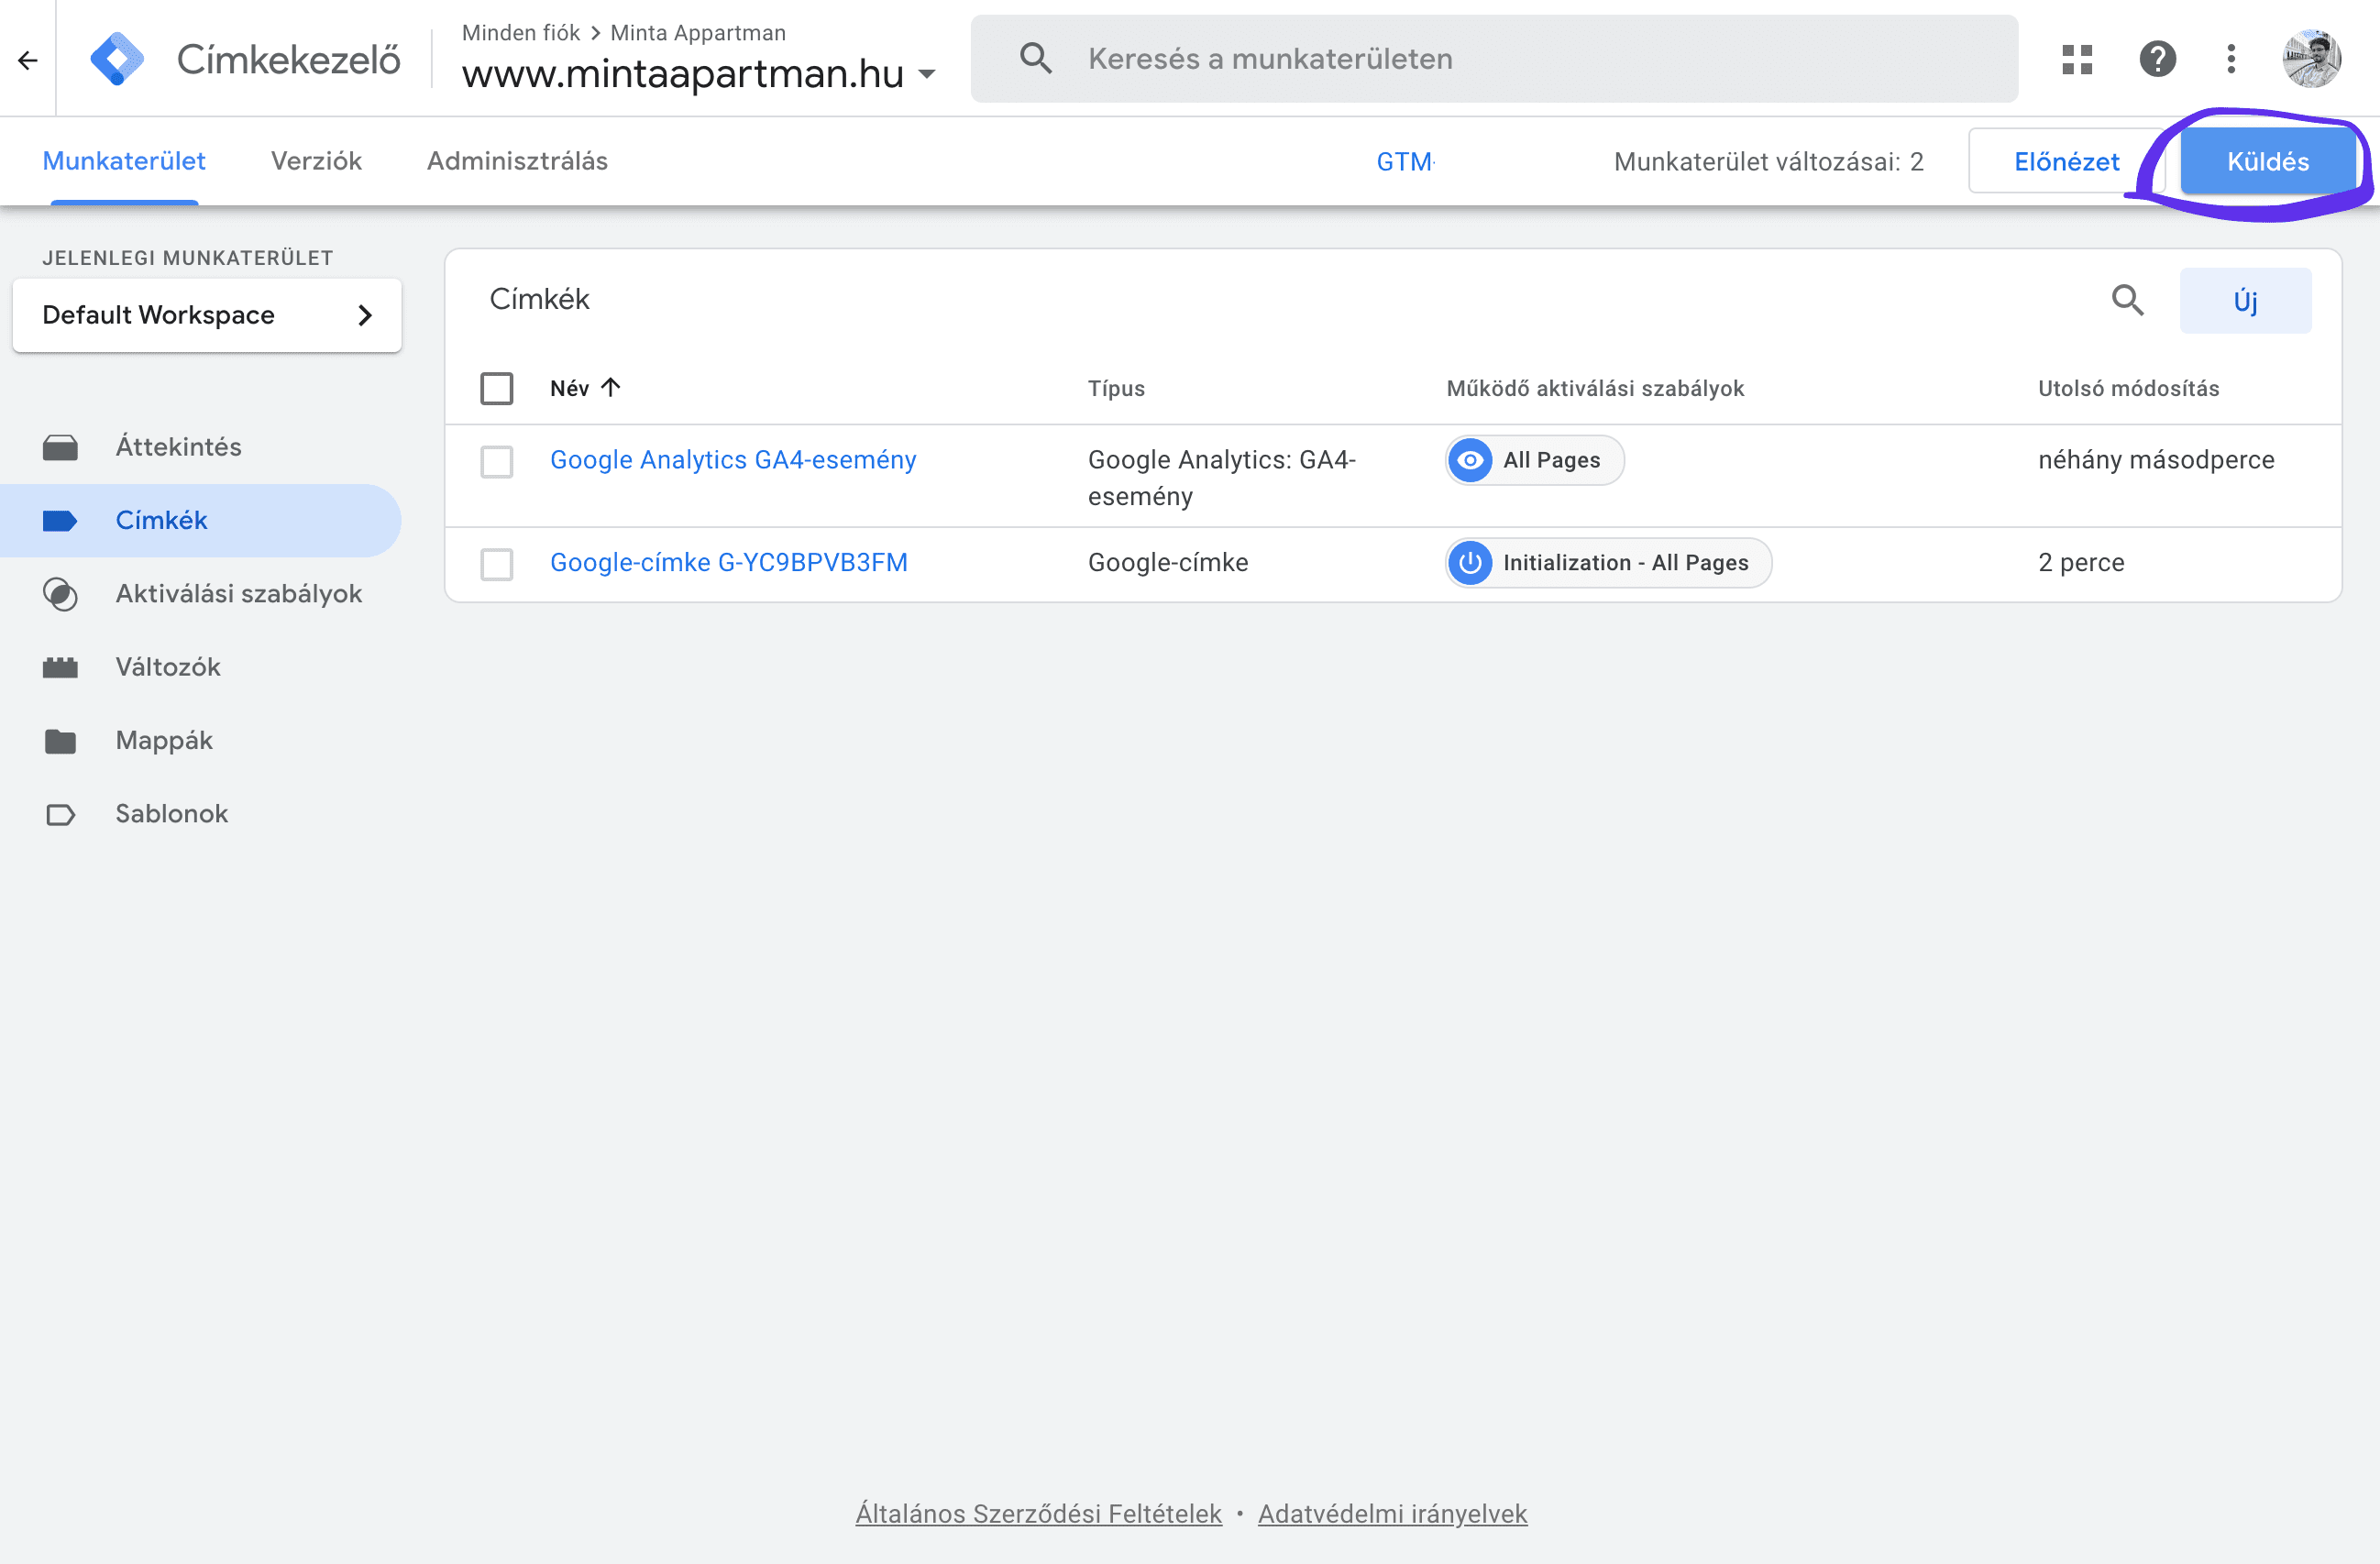Click the Áttekintés overview icon
Screen dimensions: 2380x1564
60,447
